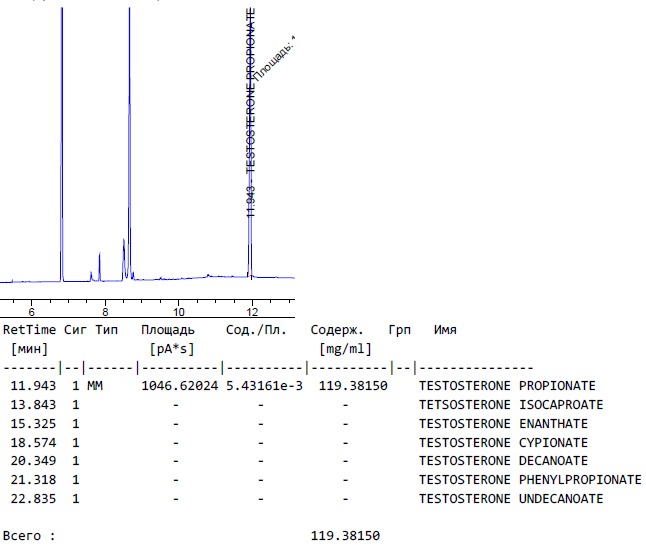
Task: Select TESTOSTERONE PROPIONATE name in the table
Action: (506, 386)
